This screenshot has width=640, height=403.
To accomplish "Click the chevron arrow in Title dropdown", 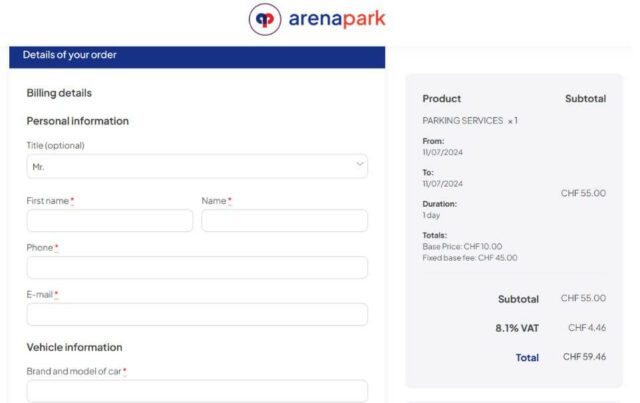I will point(360,164).
